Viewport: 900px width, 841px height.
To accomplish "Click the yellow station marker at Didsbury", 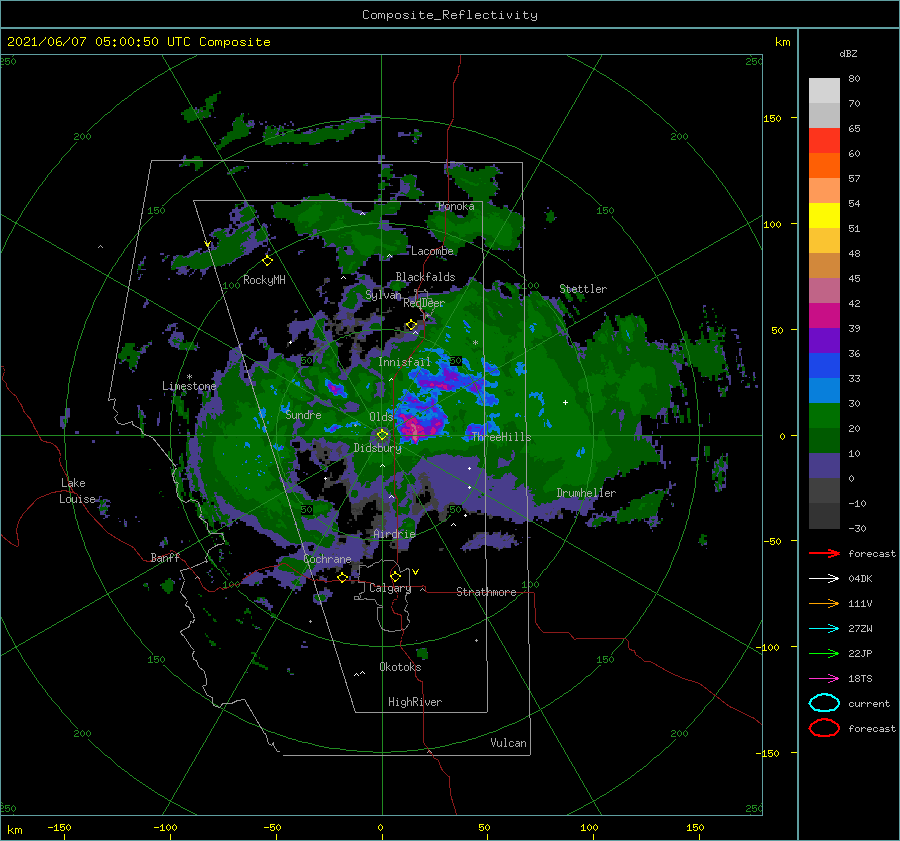I will pos(382,435).
